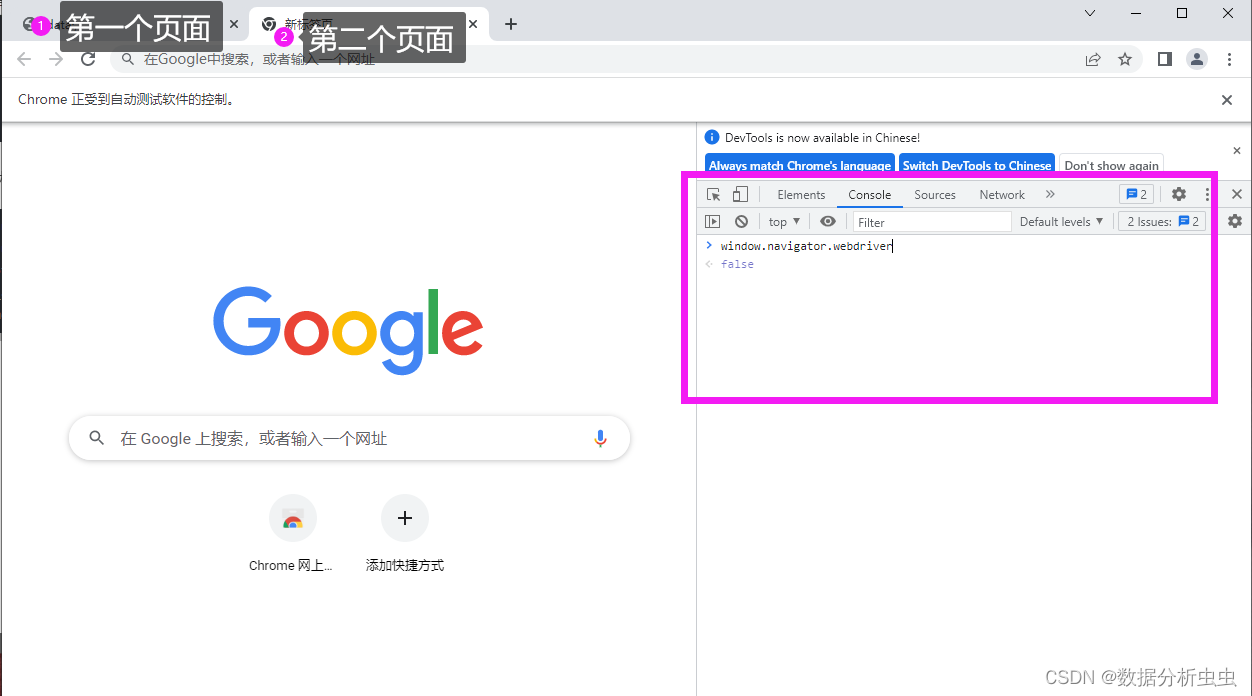Focus the Google search box
The image size is (1252, 696).
coord(349,438)
